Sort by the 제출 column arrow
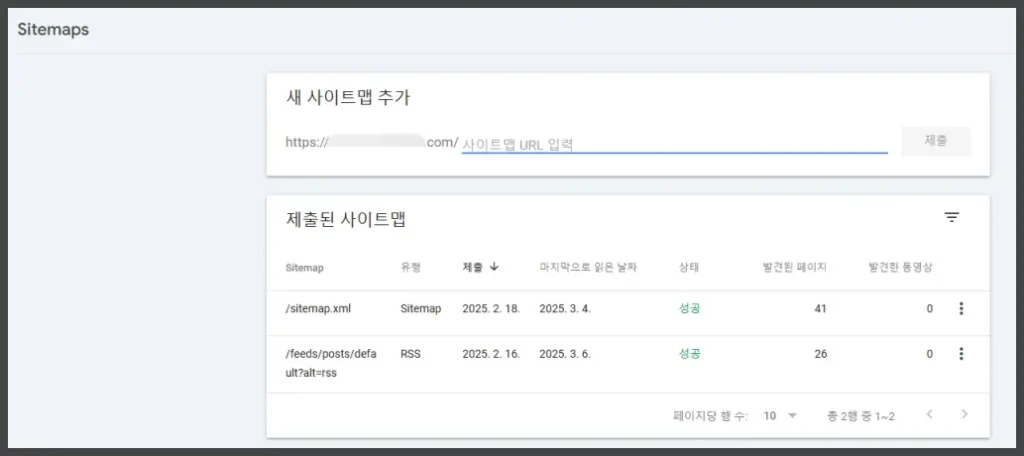 tap(494, 267)
